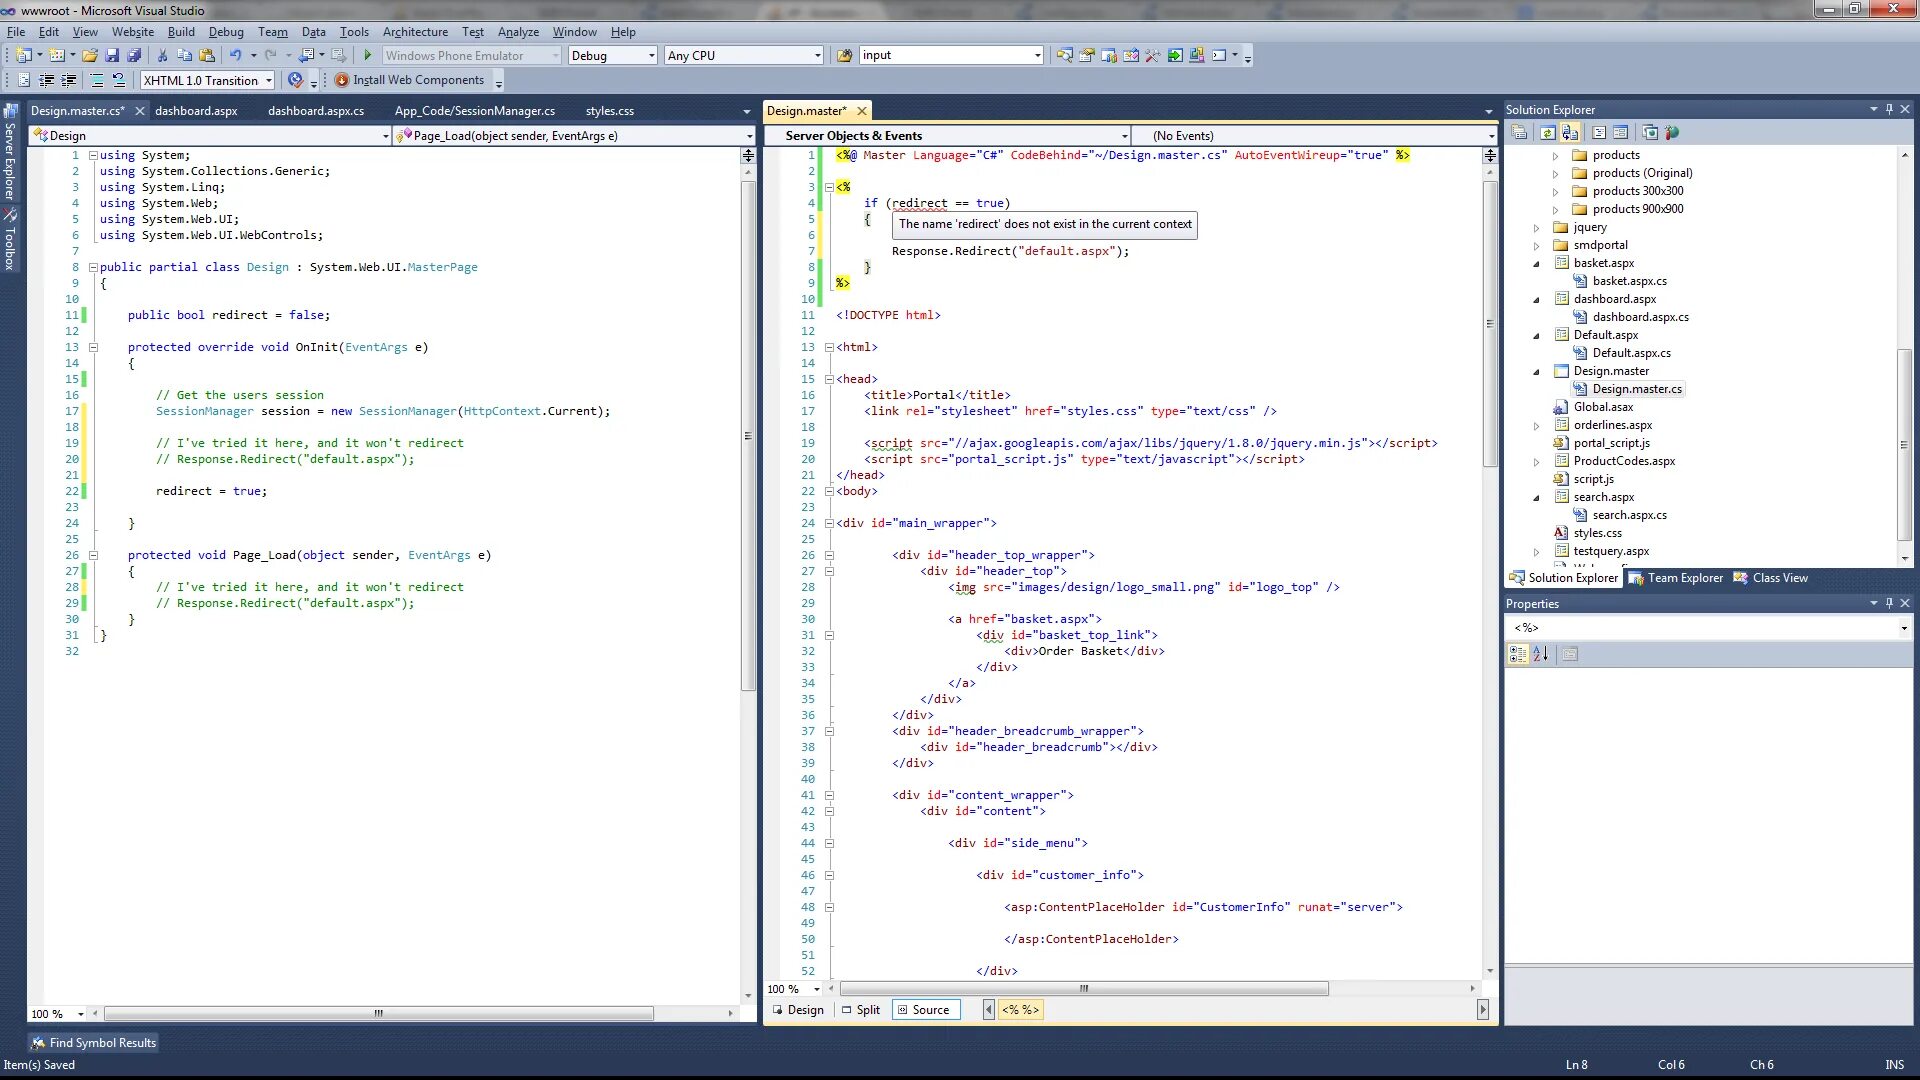Open the Find Symbol Results panel
1920x1080 pixels.
pyautogui.click(x=93, y=1043)
